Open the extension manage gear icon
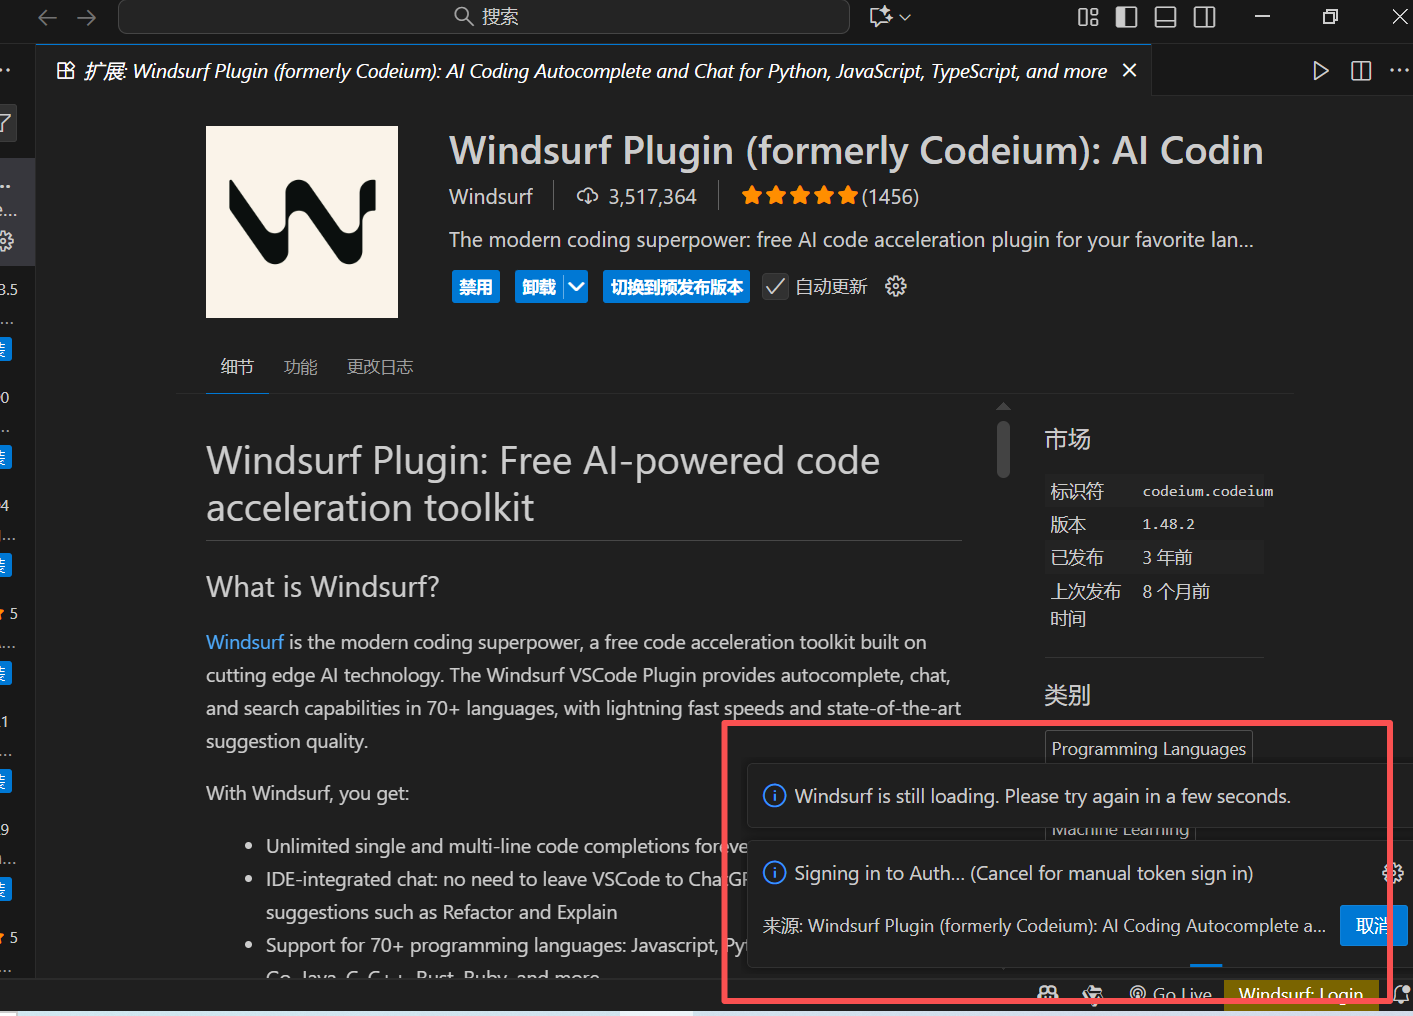Viewport: 1413px width, 1016px height. tap(896, 287)
